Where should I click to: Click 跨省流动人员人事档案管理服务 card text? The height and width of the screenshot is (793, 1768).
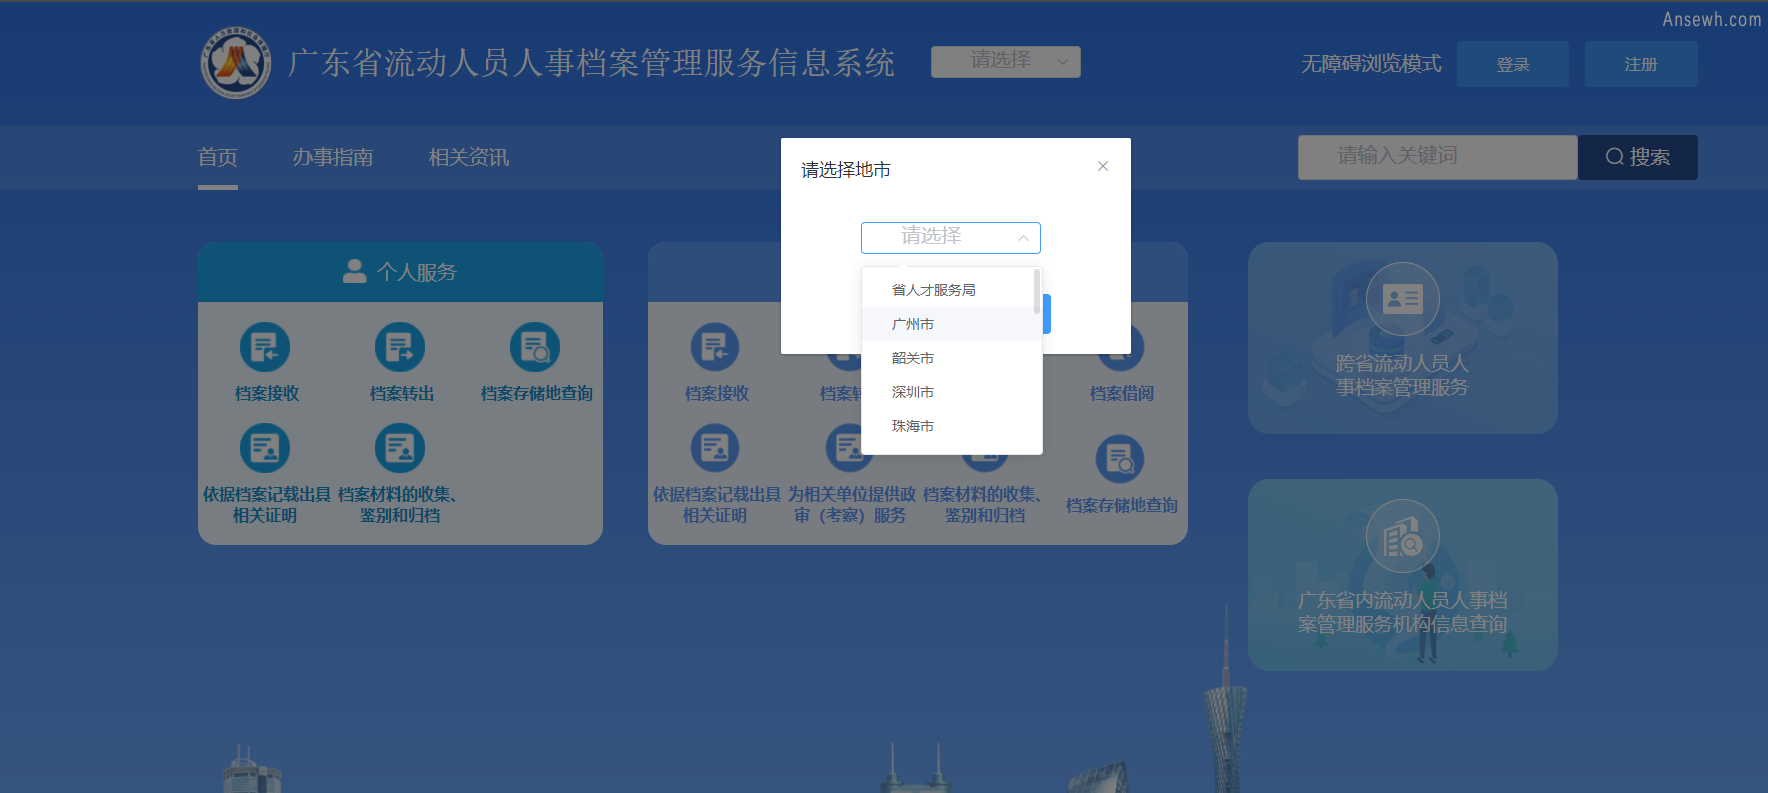point(1402,375)
